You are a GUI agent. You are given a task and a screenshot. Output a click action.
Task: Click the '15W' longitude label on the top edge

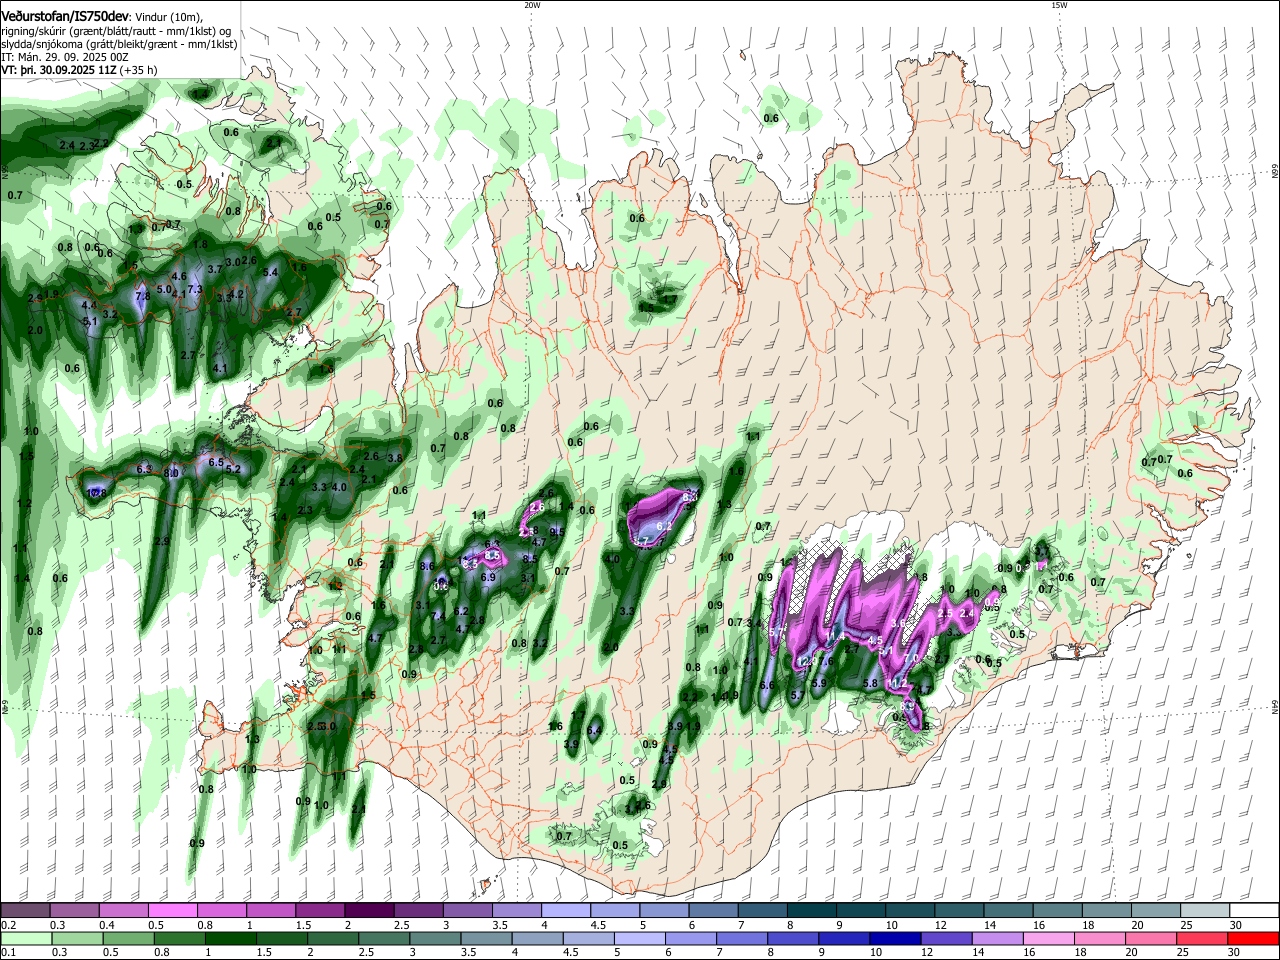1059,5
